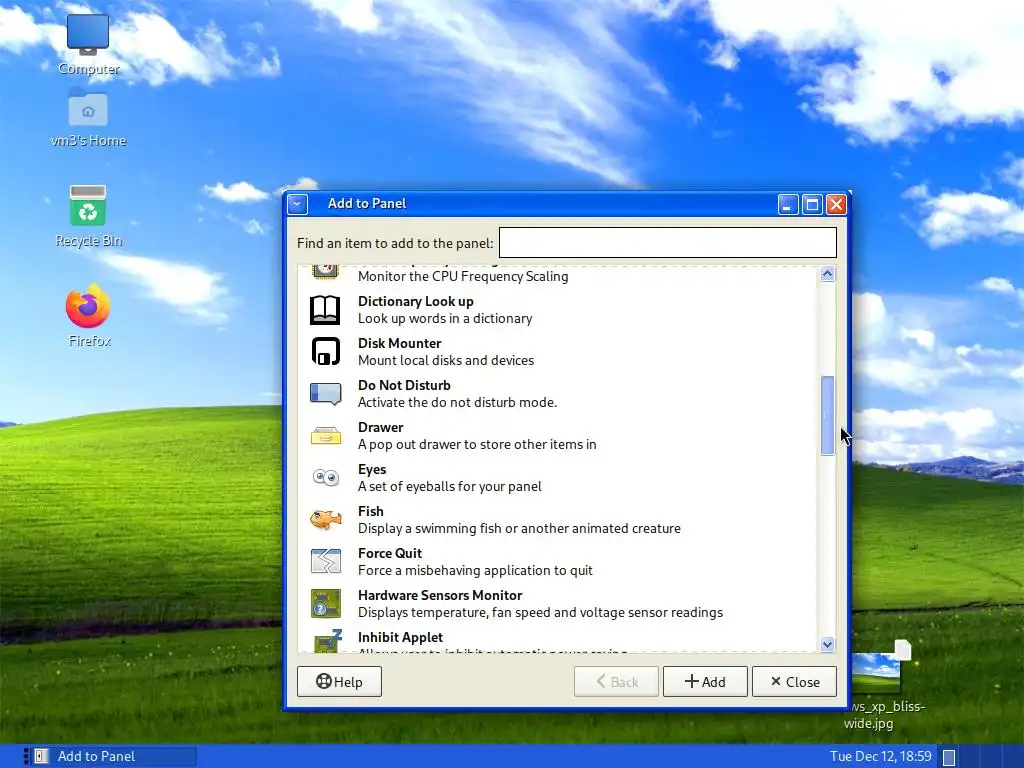1024x768 pixels.
Task: Select the CPU Frequency Scaling monitor icon
Action: 325,271
